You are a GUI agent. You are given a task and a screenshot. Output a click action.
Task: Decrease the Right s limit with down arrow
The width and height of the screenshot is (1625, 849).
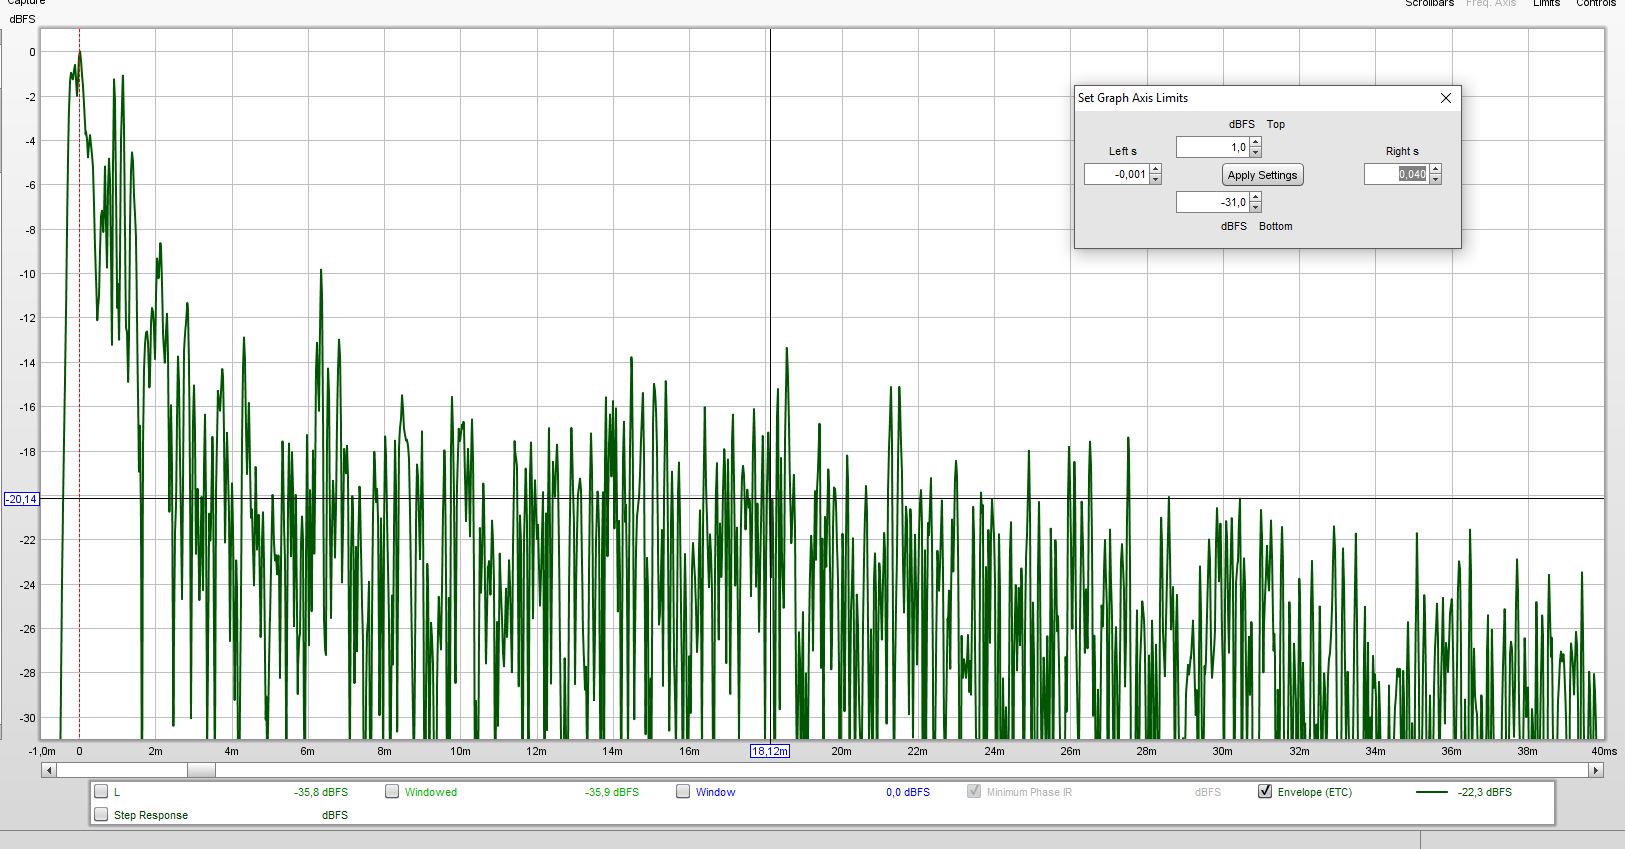[1436, 179]
